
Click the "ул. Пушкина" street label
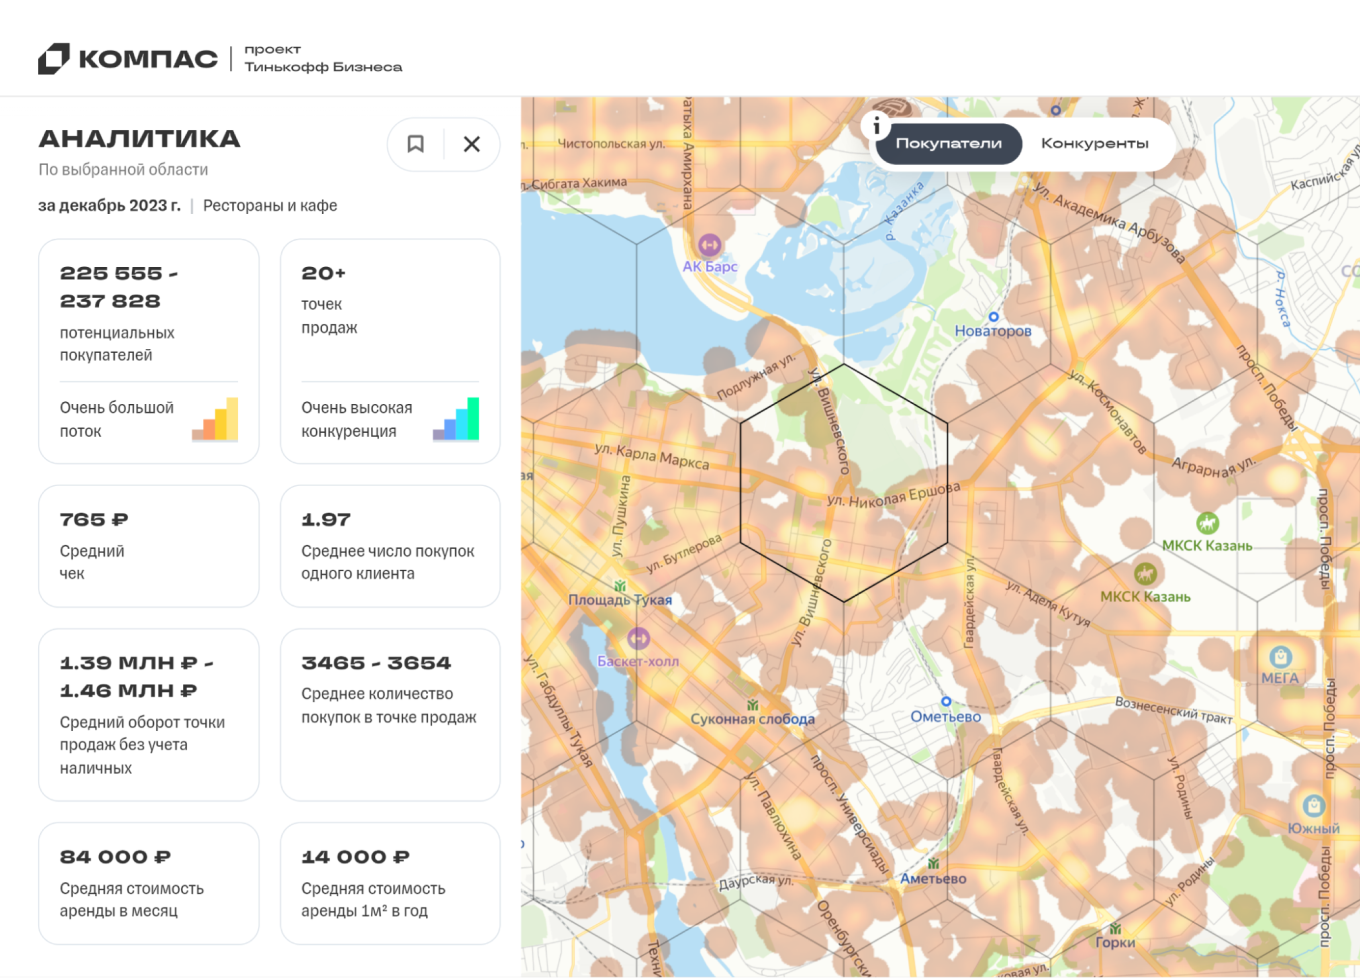click(x=621, y=516)
